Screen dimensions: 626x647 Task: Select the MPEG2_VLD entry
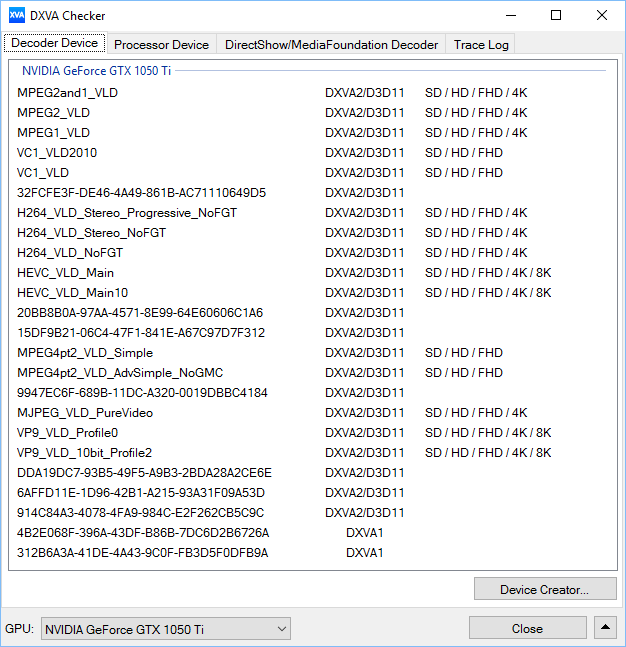tap(53, 113)
